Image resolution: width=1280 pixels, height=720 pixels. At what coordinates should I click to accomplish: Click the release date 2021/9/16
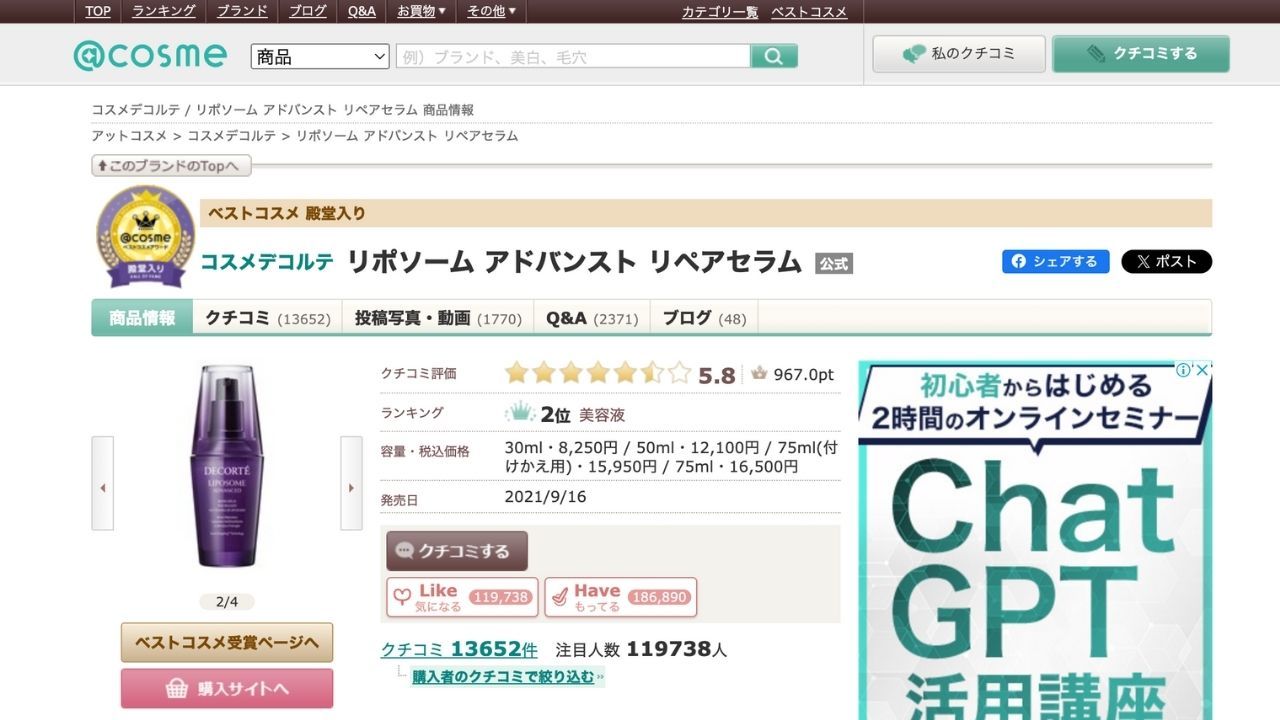545,497
